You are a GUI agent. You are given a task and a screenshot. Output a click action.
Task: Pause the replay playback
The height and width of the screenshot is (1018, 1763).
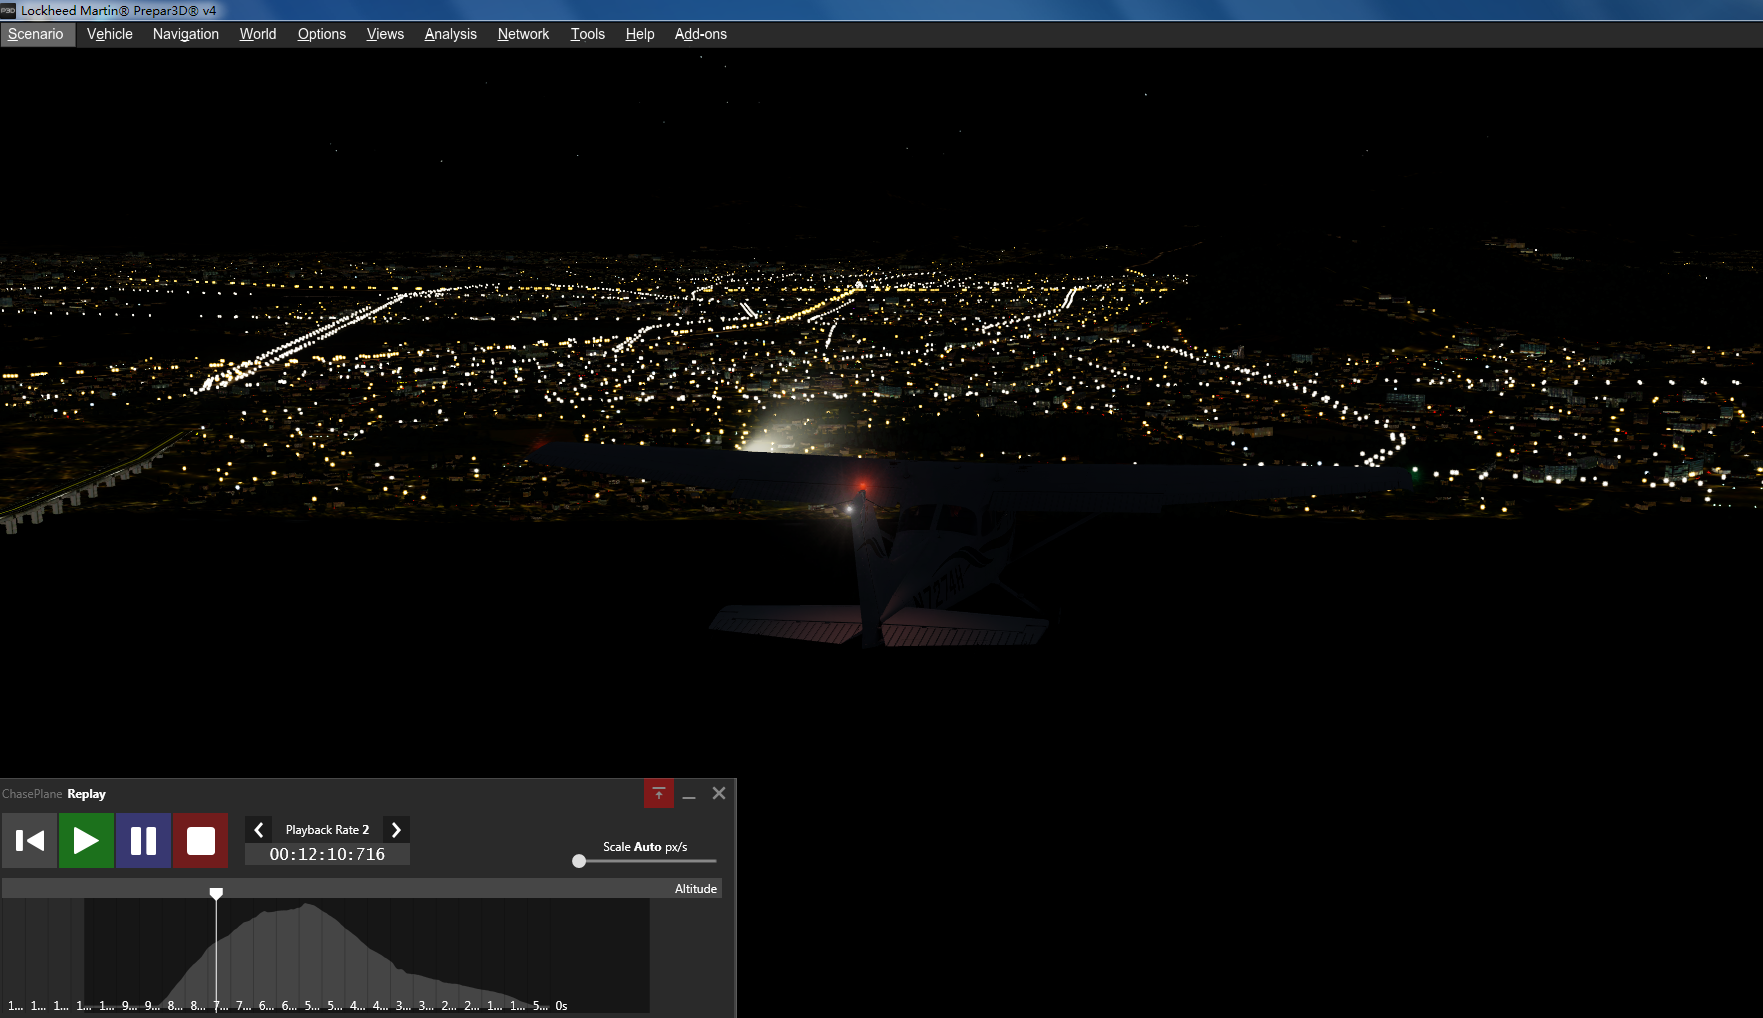(x=143, y=840)
